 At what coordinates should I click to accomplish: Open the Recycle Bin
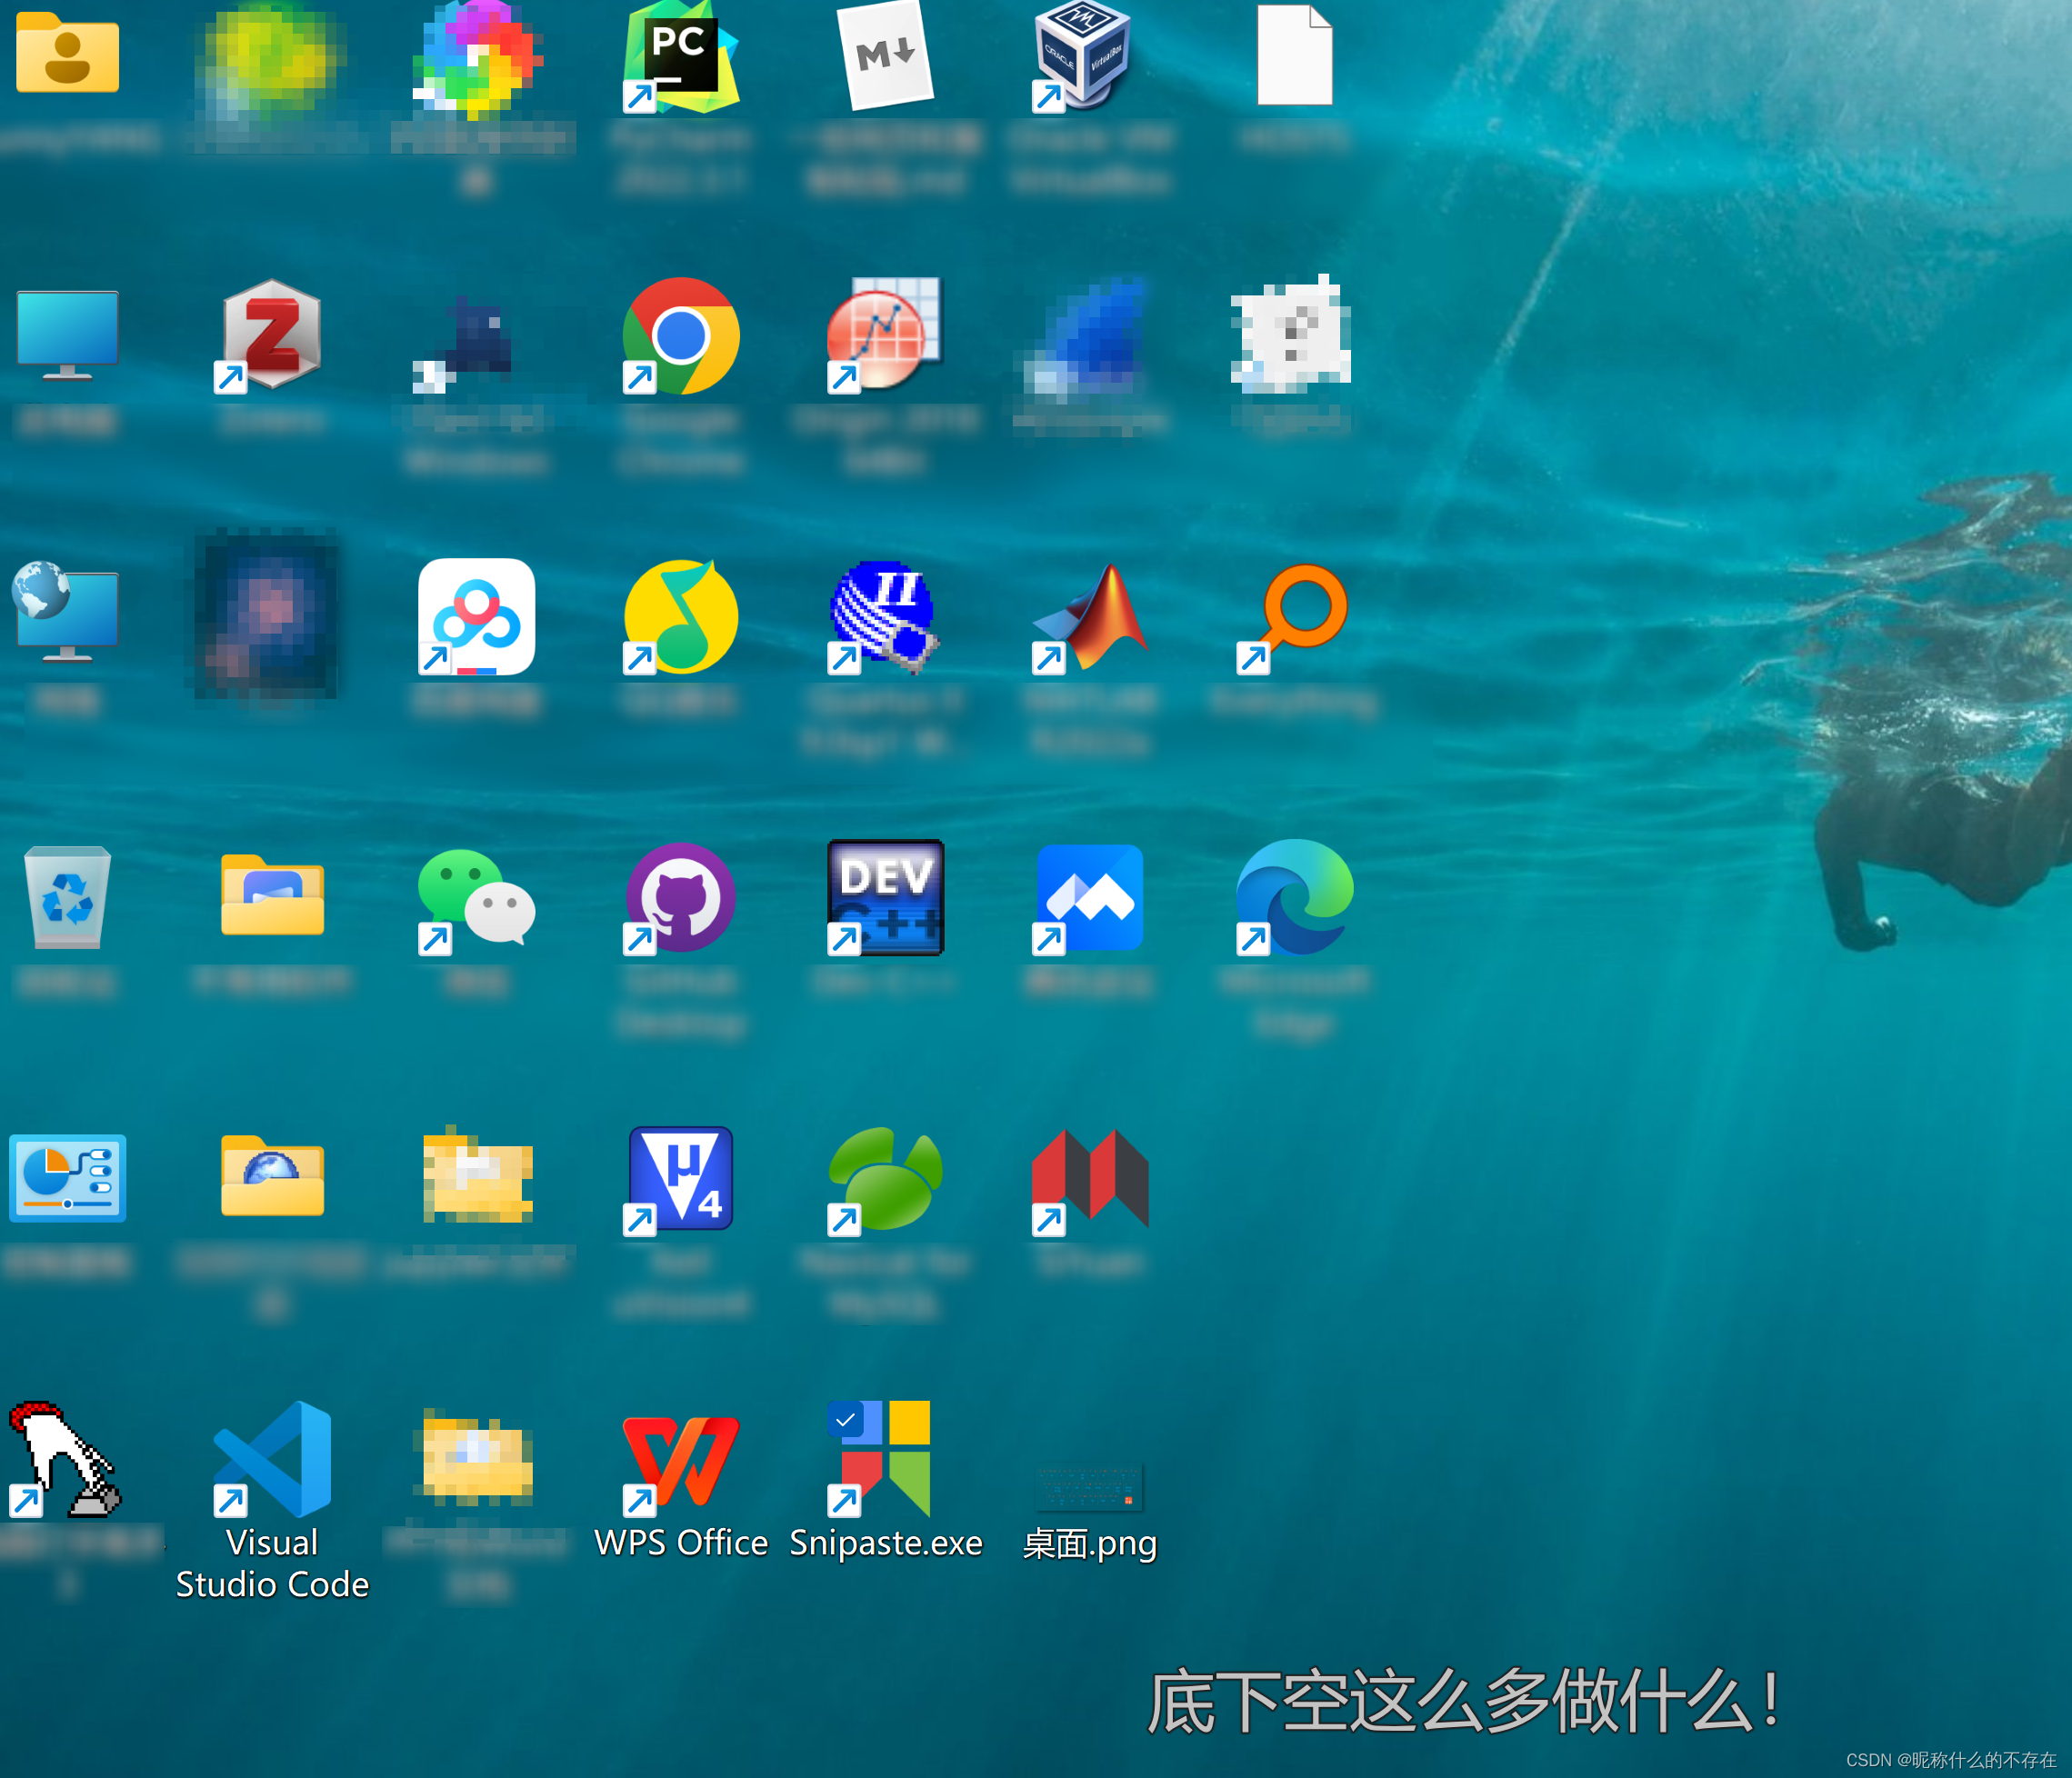[x=67, y=897]
